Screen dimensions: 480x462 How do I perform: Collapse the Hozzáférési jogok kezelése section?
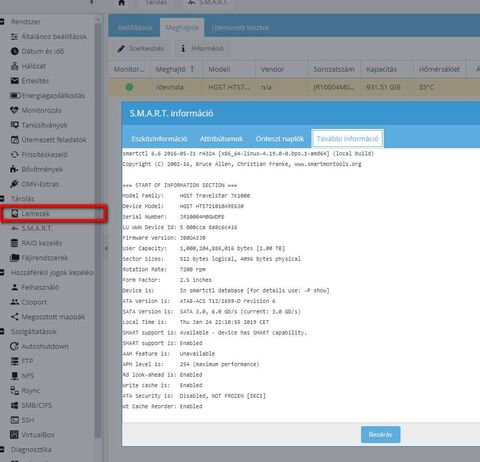[2, 273]
